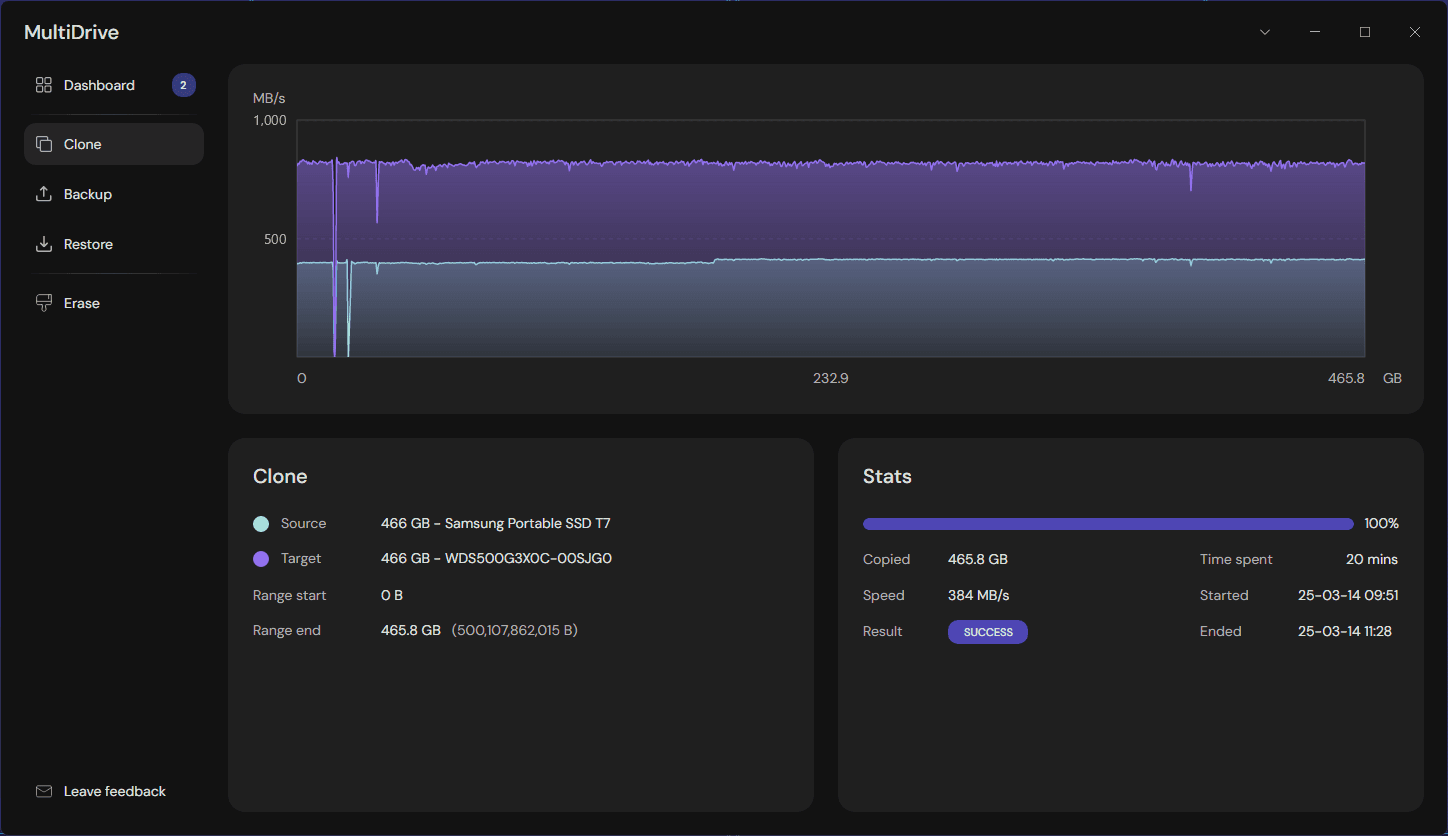Viewport: 1448px width, 836px height.
Task: Click the Dashboard notification badge showing 2
Action: pos(183,85)
